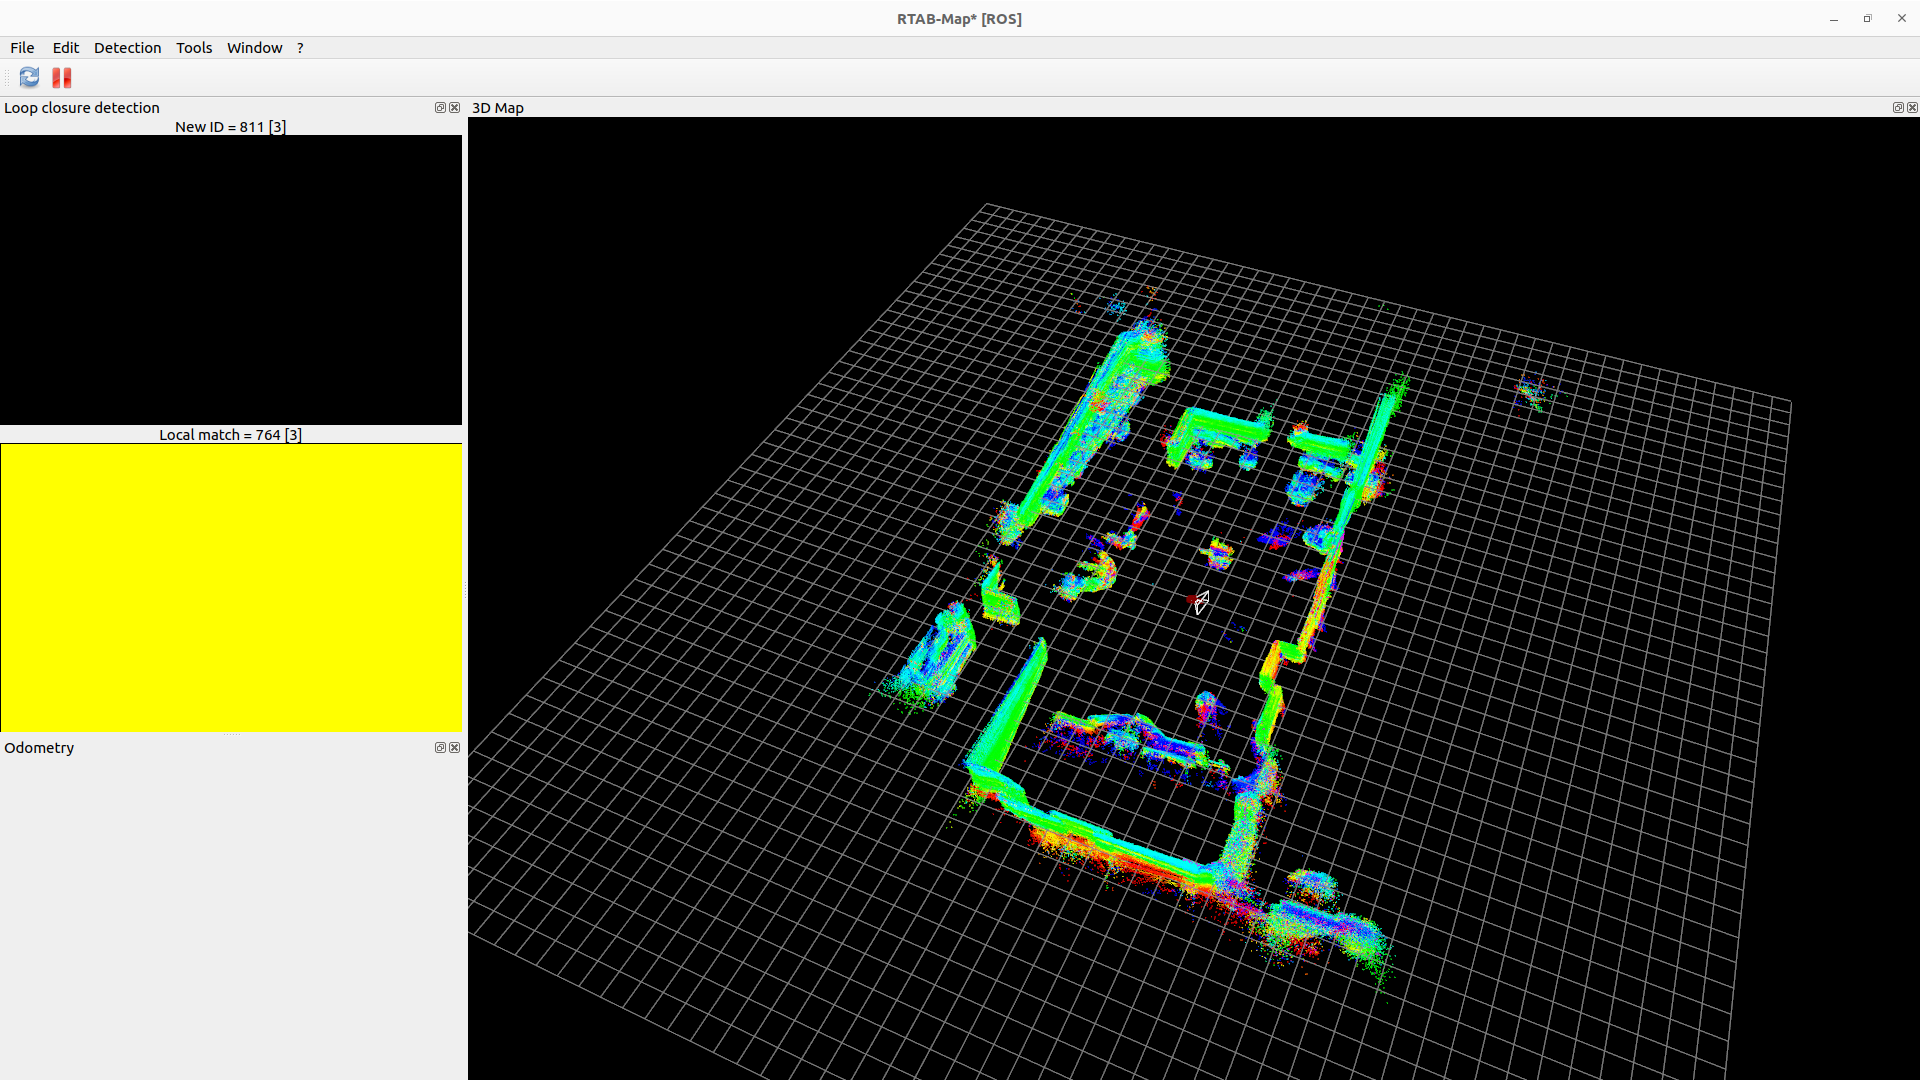Minimize the RTAB-Map window

(x=1834, y=18)
